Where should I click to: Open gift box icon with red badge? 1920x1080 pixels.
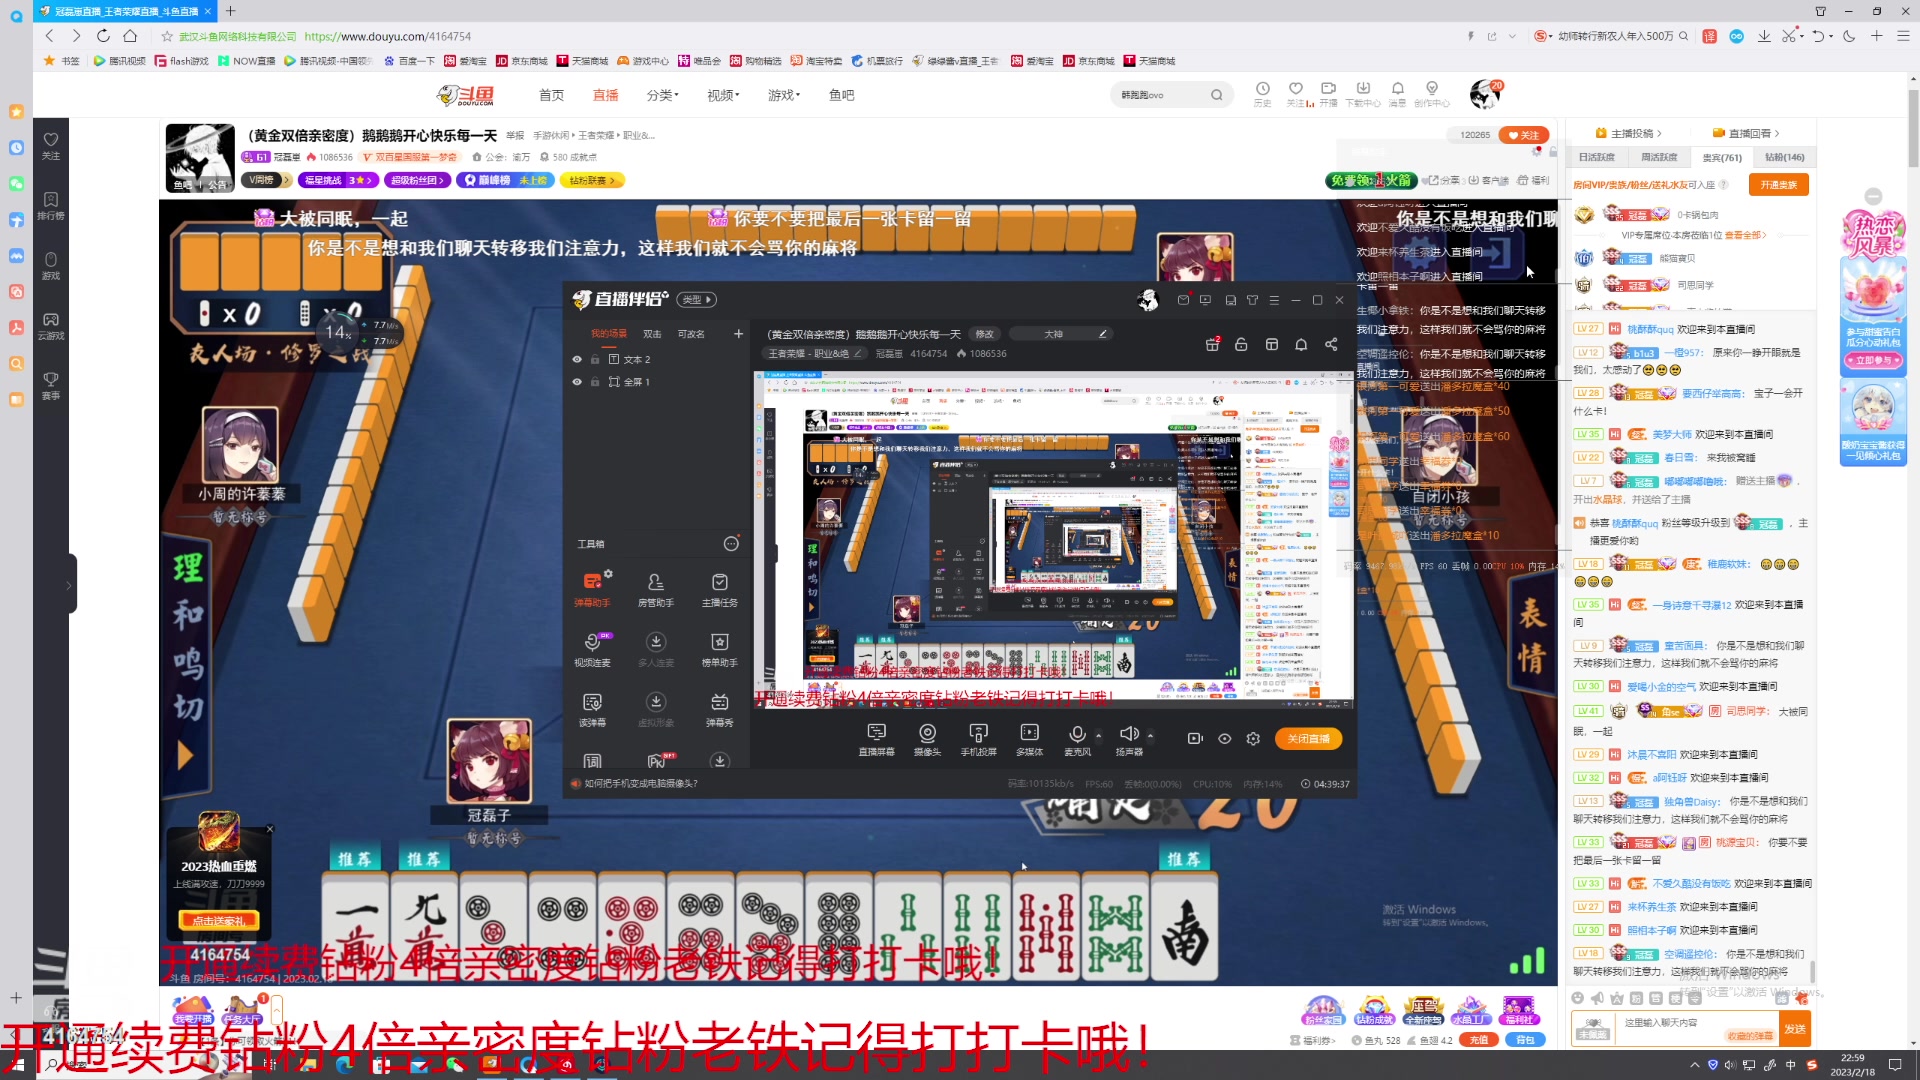point(1212,344)
